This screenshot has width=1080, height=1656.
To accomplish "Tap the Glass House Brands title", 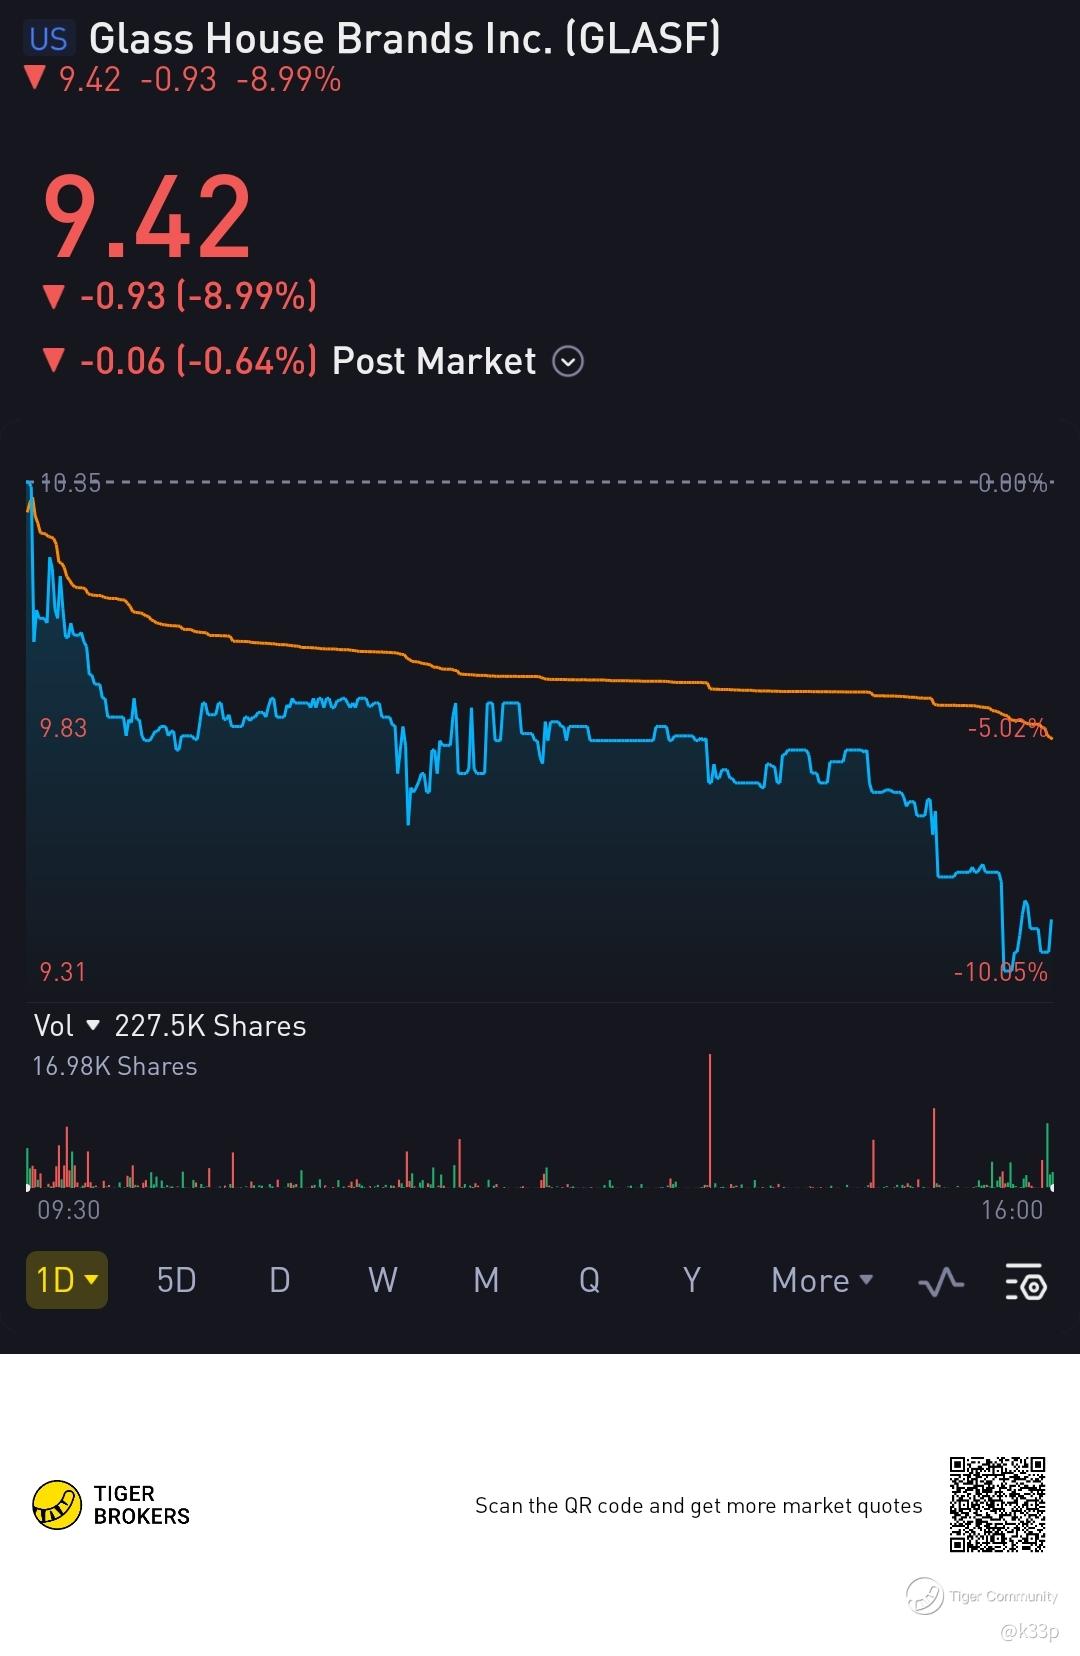I will click(x=404, y=39).
